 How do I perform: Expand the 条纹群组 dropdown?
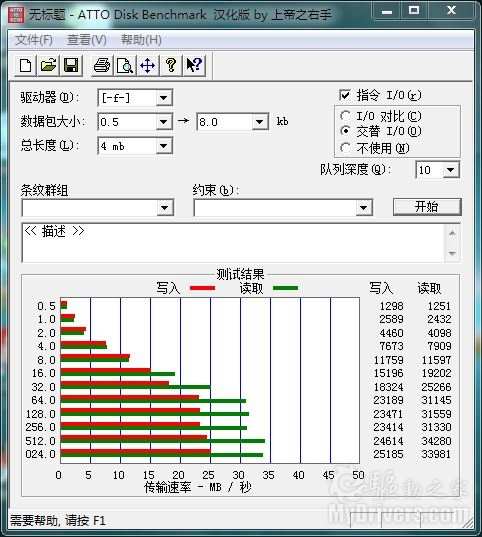(x=164, y=208)
